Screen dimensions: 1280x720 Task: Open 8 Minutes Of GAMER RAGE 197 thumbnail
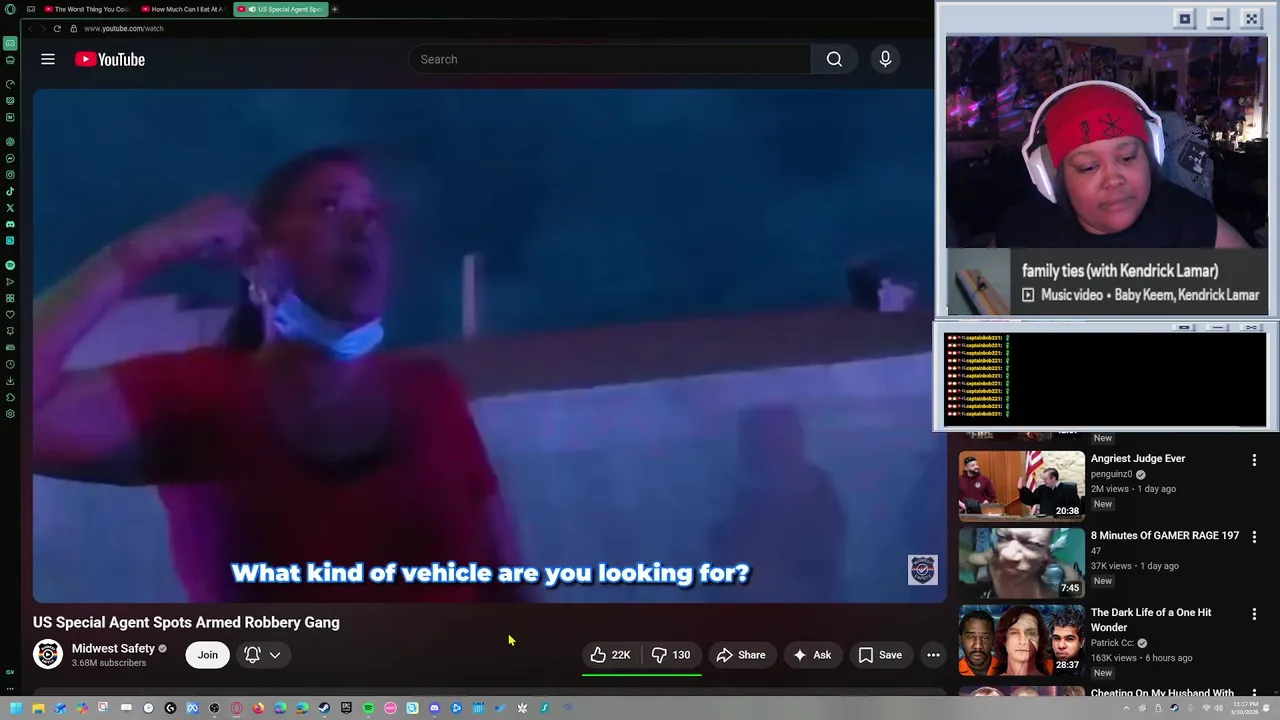(1021, 562)
